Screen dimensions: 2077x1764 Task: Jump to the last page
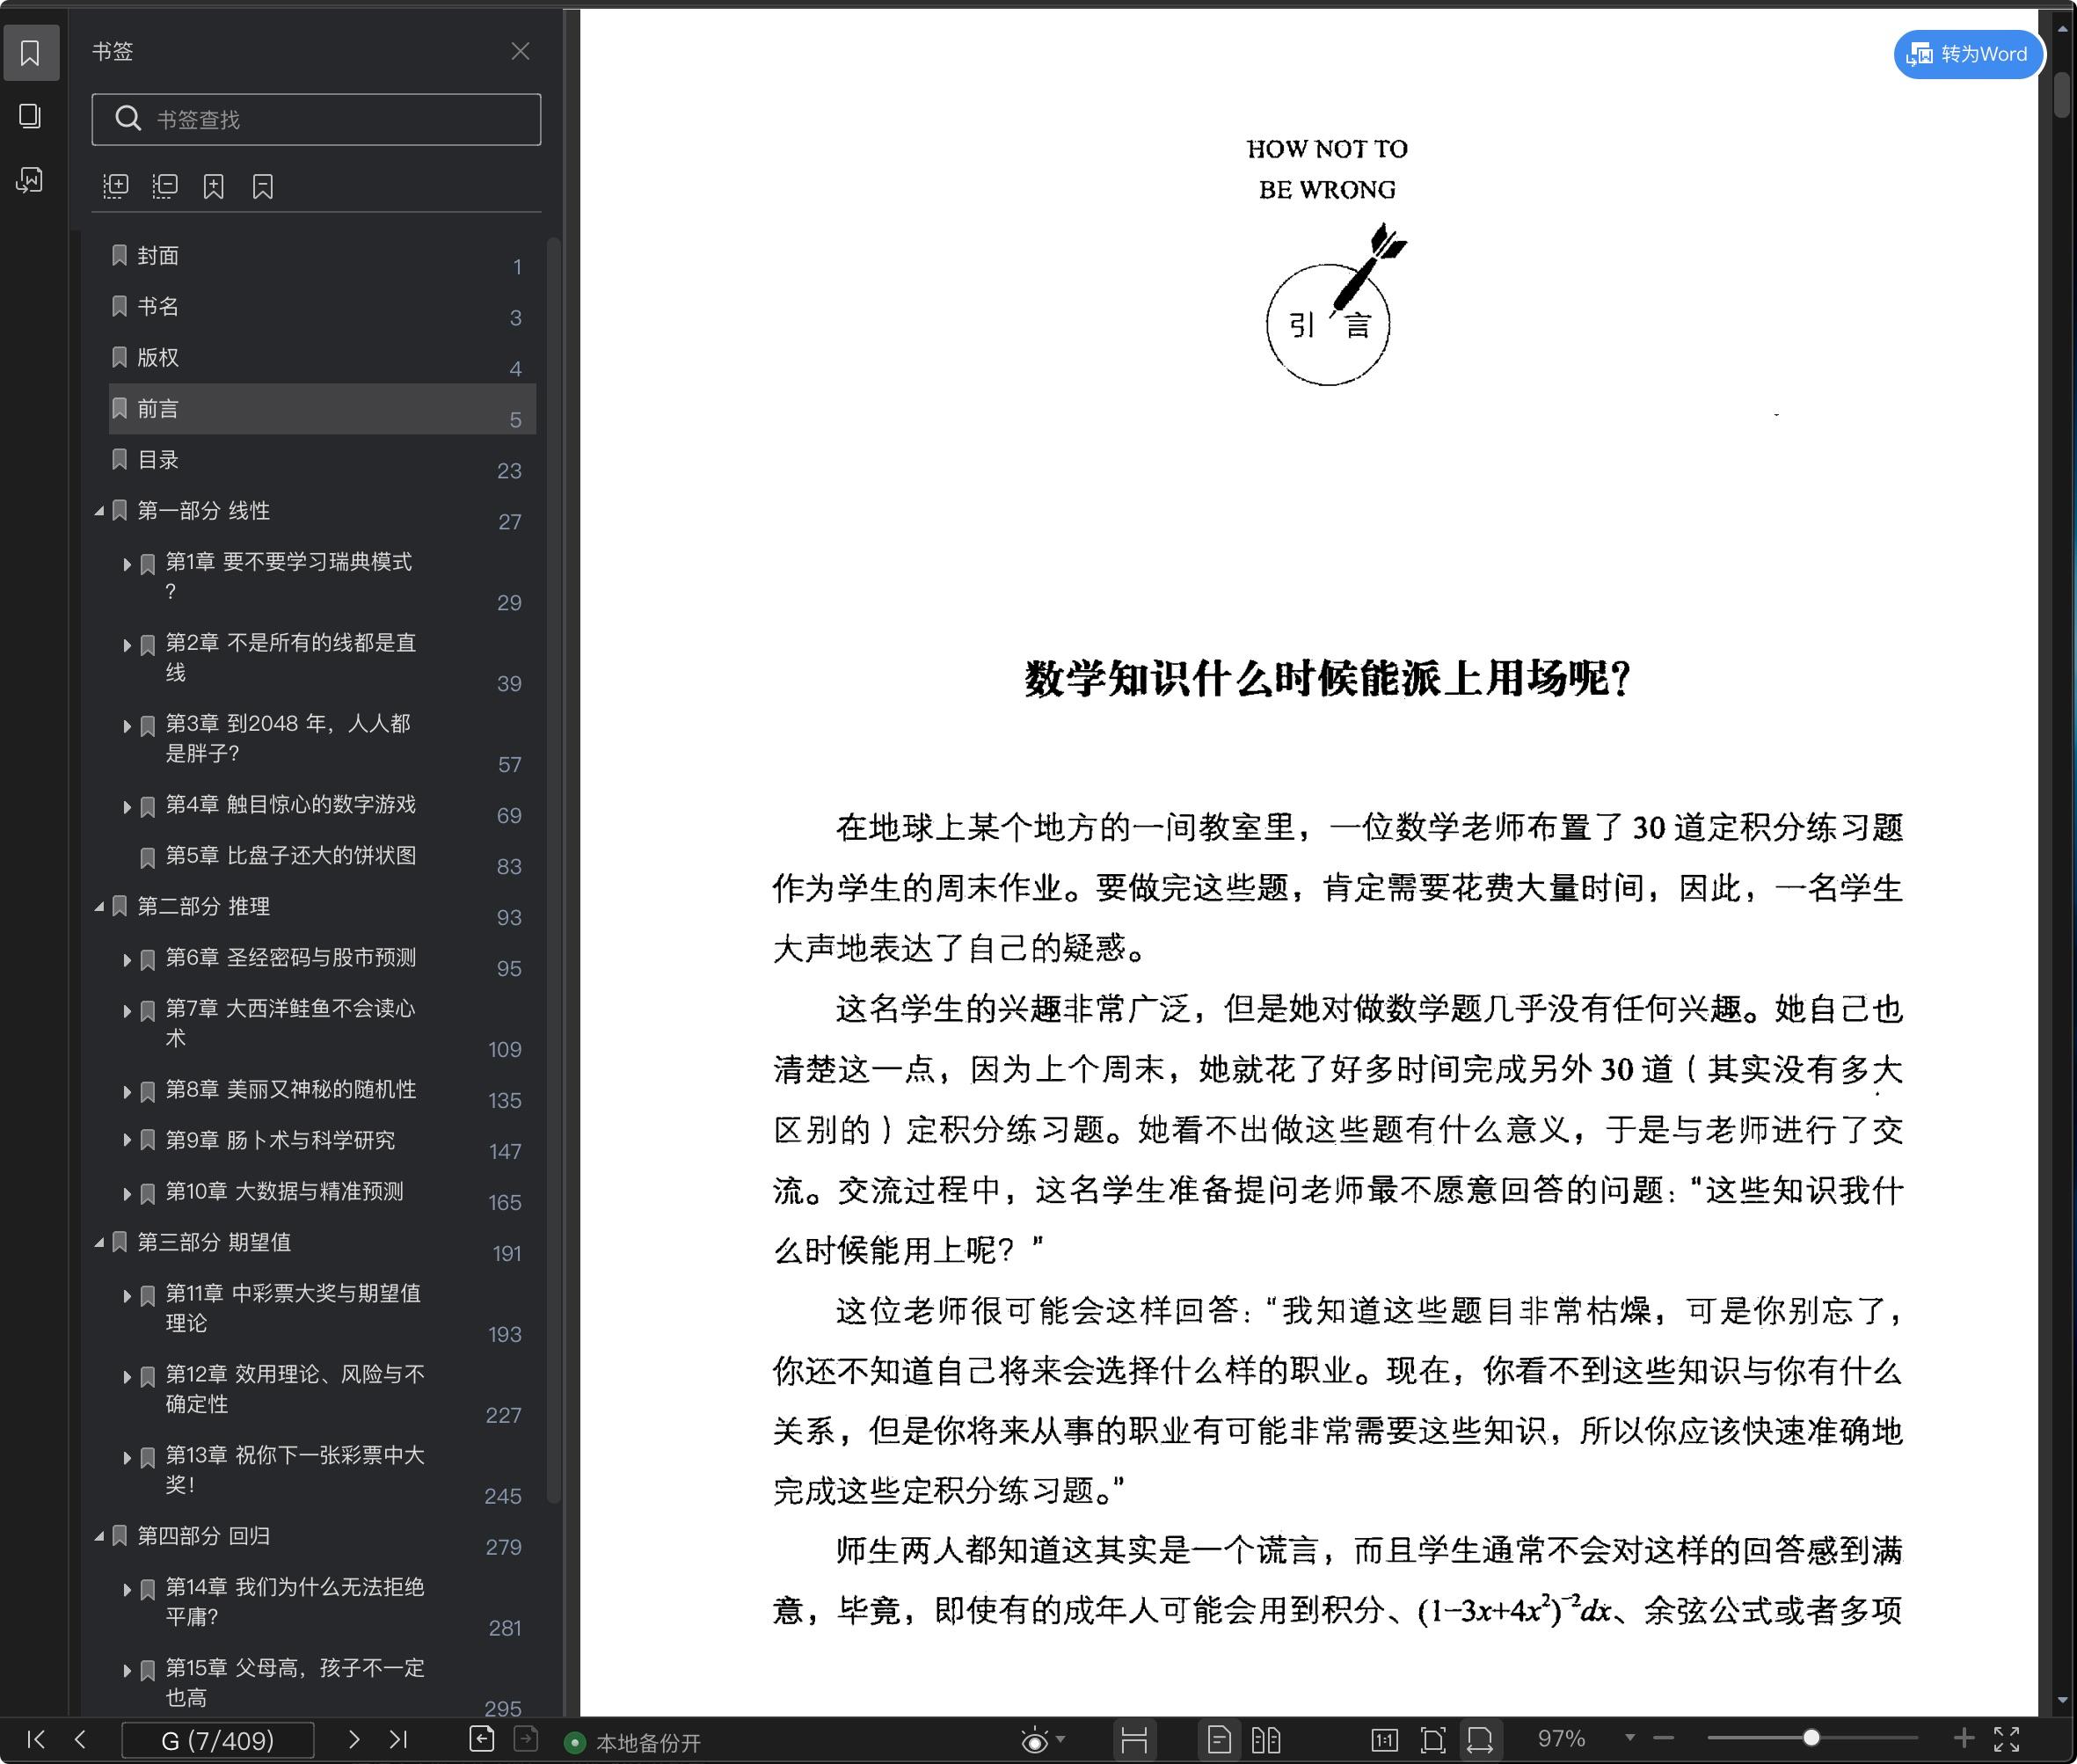coord(398,1740)
